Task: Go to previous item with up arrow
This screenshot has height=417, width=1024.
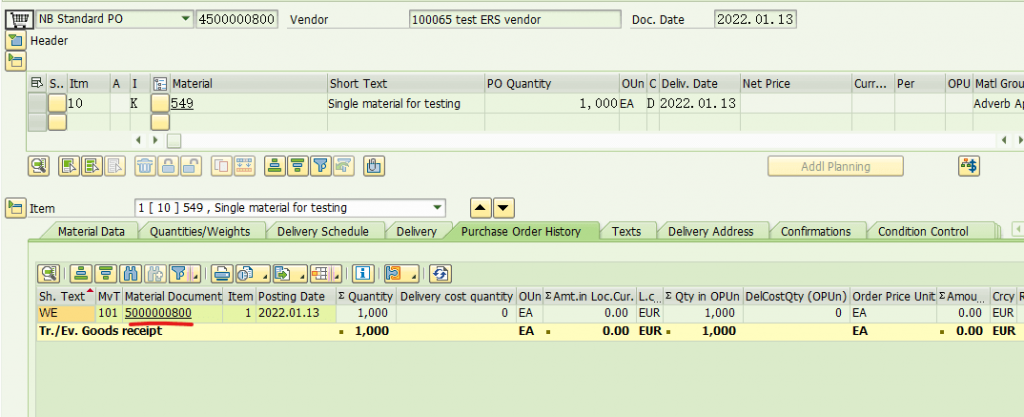Action: pos(481,208)
